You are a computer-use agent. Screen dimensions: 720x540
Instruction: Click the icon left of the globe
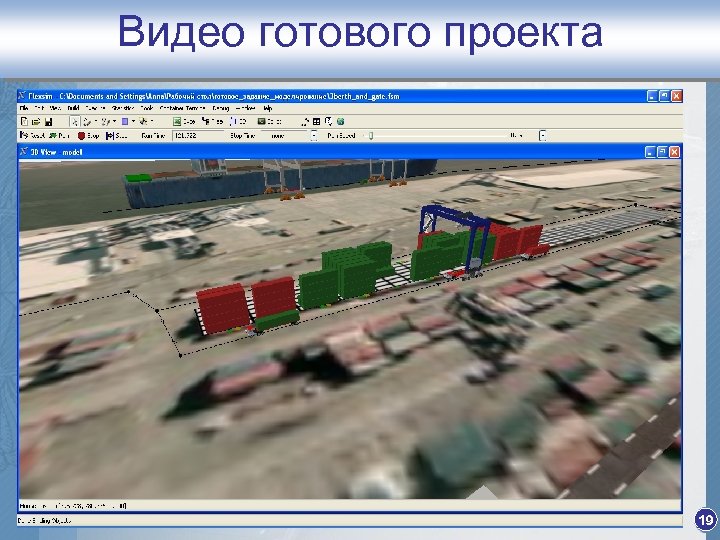[328, 122]
